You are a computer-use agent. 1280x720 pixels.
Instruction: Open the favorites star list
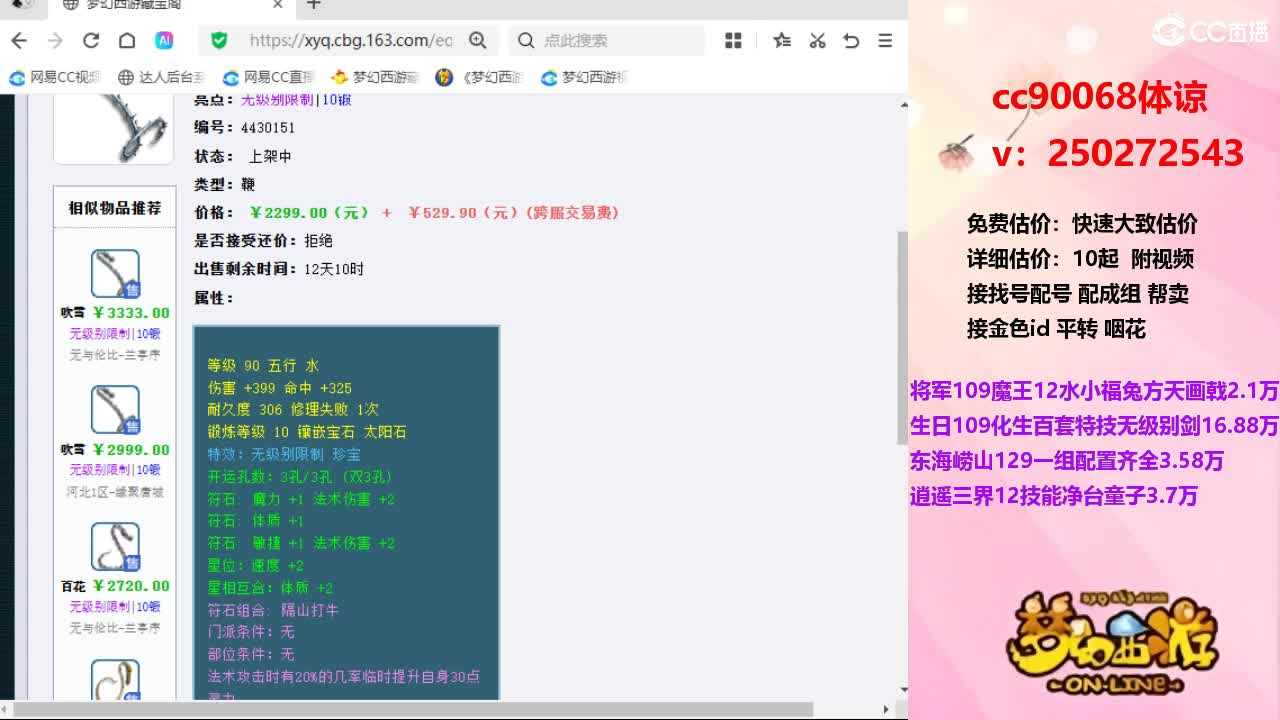[x=782, y=40]
